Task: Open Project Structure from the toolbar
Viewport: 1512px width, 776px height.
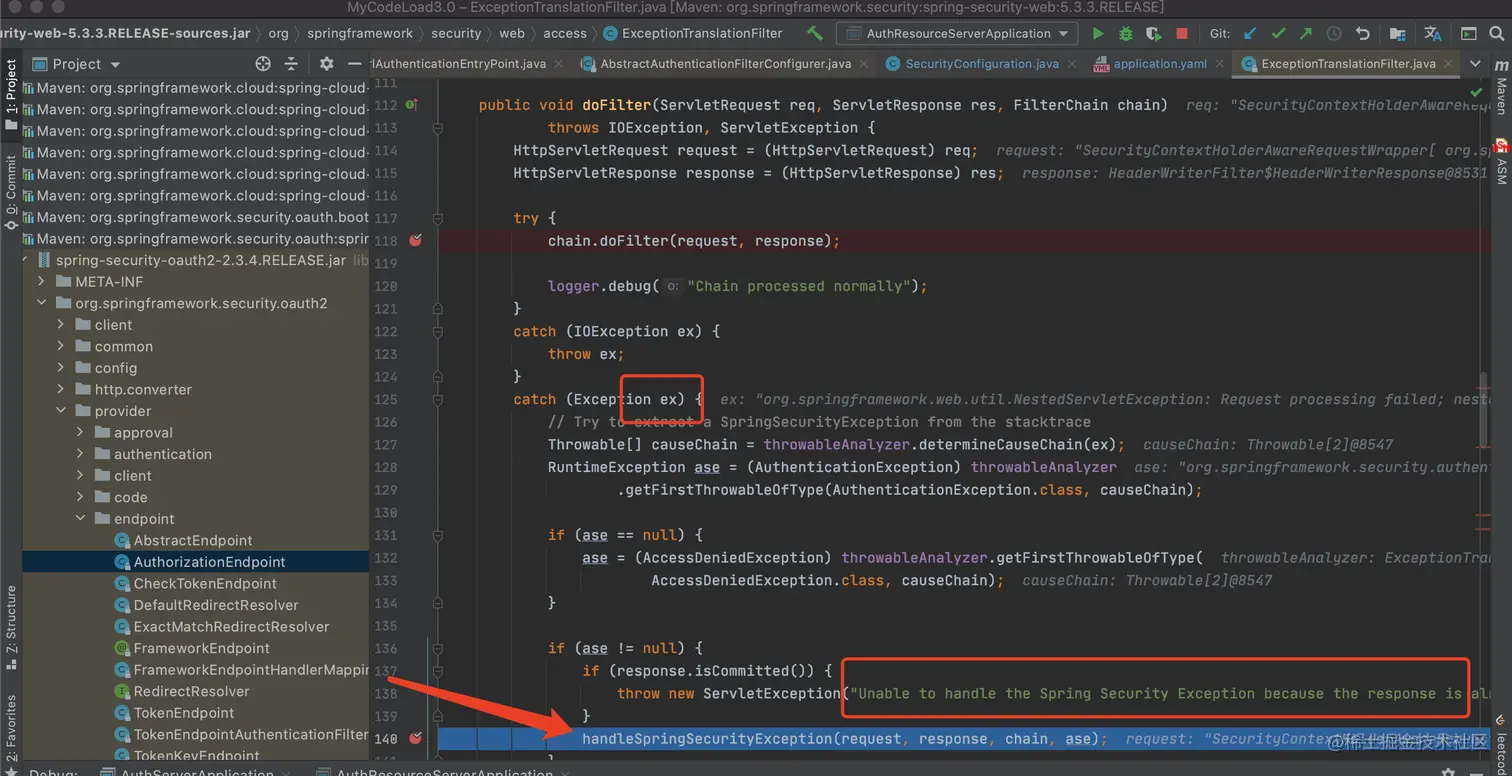Action: (1397, 33)
